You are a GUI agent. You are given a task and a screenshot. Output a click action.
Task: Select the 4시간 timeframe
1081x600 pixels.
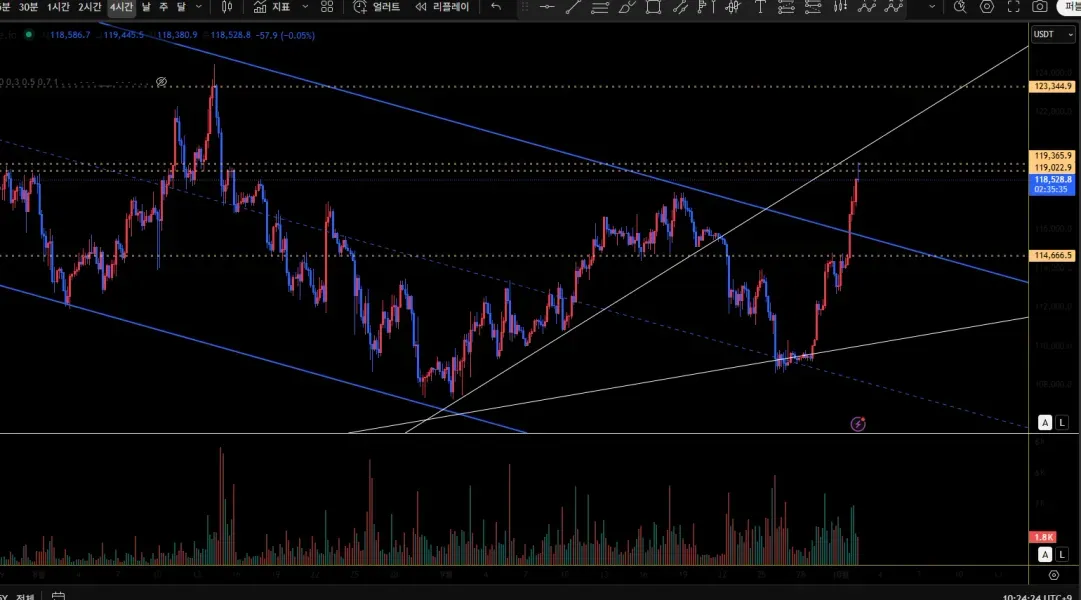(x=121, y=7)
